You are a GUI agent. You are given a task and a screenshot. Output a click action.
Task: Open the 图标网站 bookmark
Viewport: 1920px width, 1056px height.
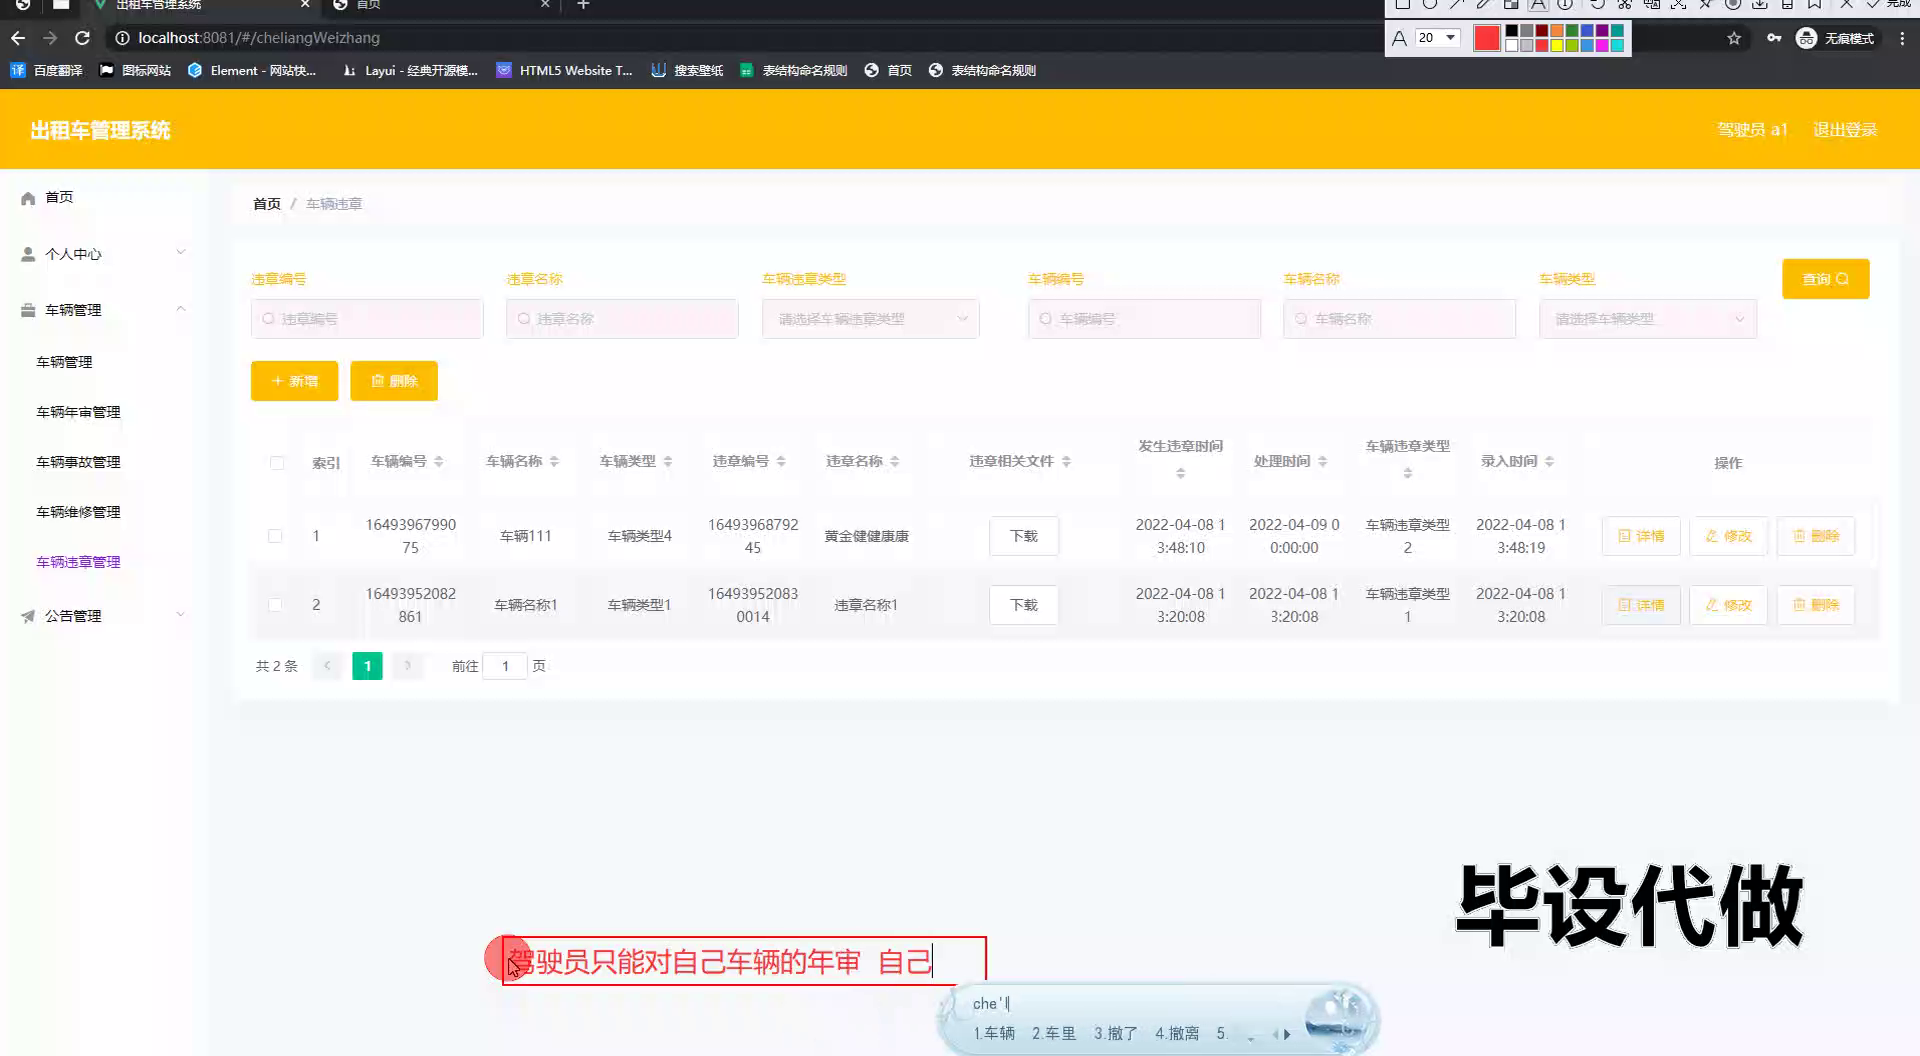click(x=135, y=70)
